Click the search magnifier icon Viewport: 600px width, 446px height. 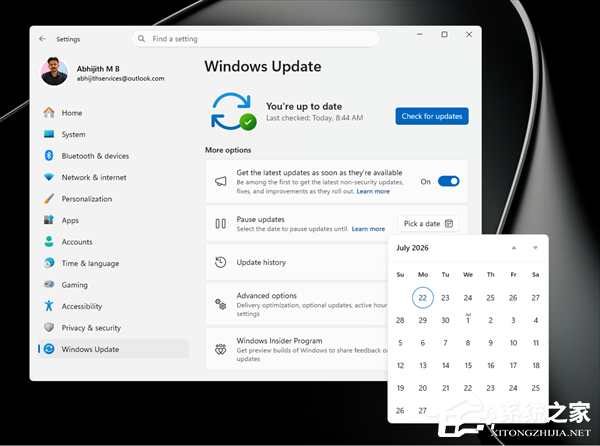[x=141, y=39]
